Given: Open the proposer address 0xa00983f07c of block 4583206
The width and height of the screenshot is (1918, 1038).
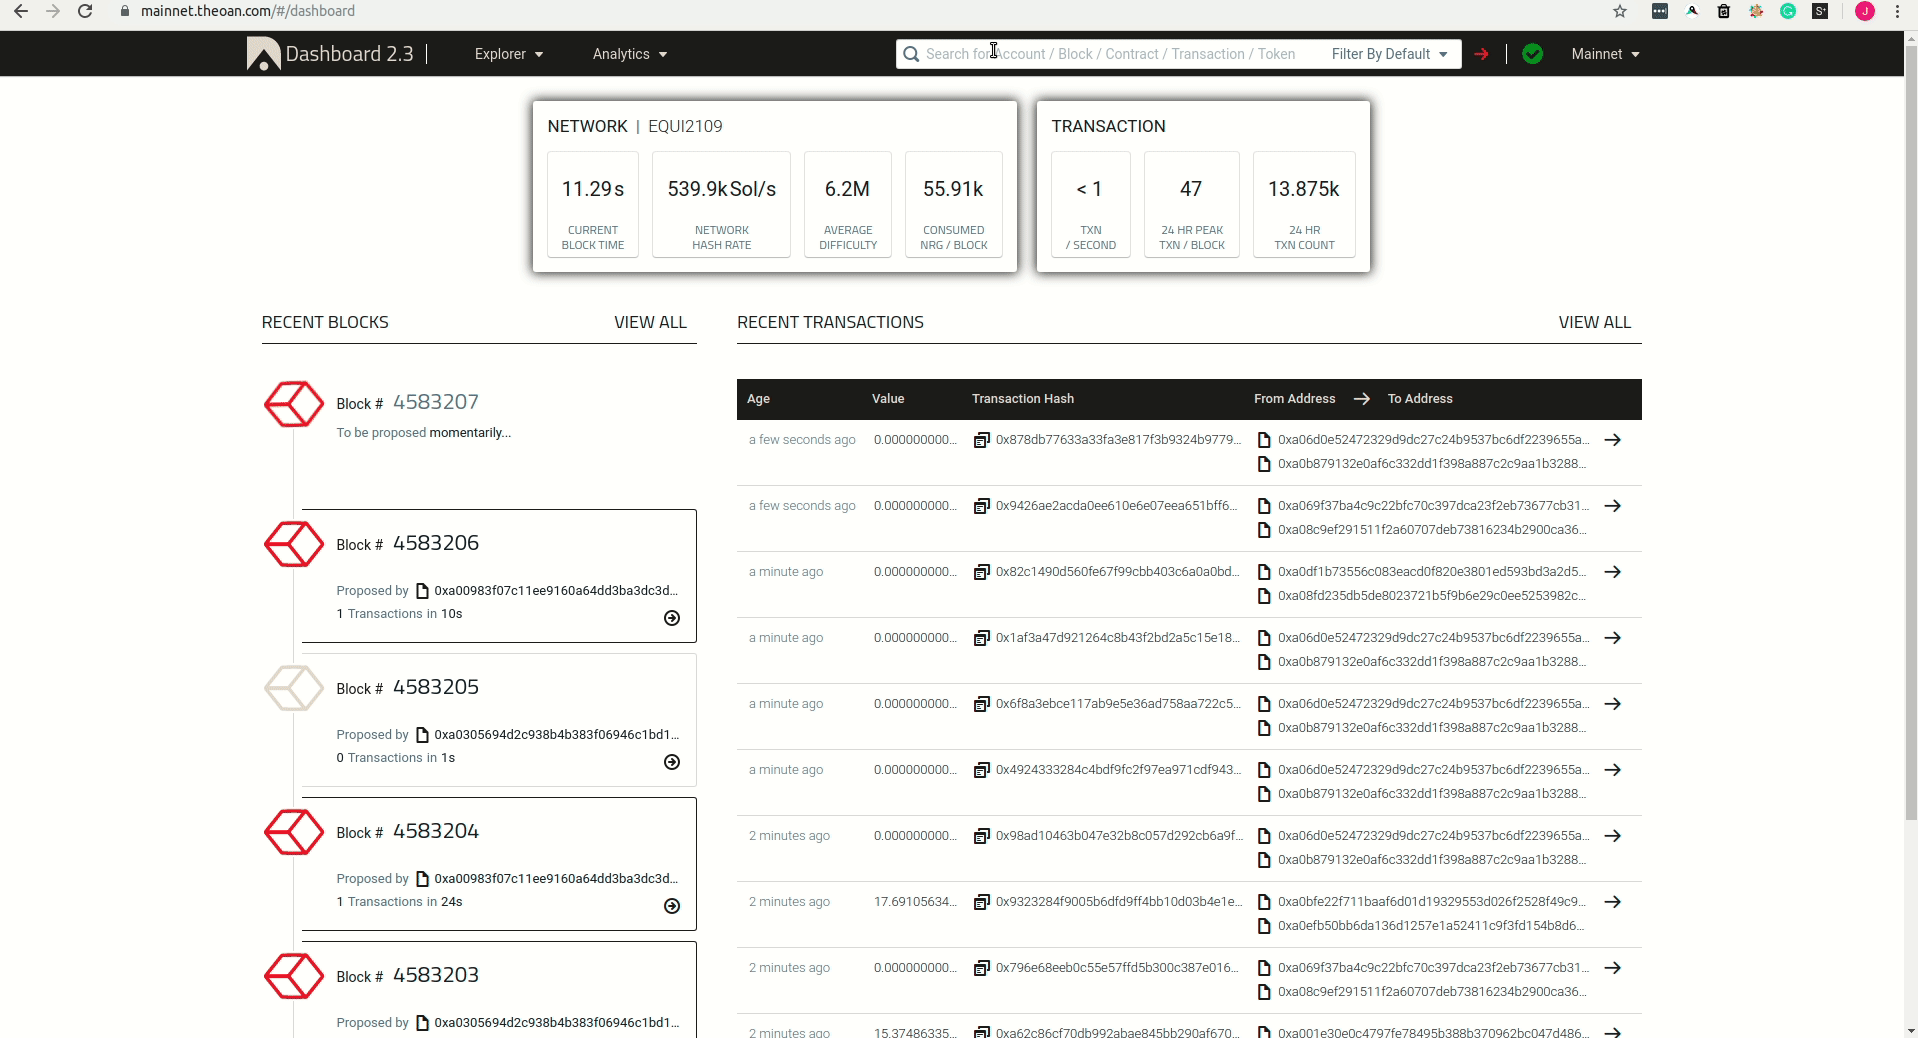Looking at the screenshot, I should (x=555, y=591).
